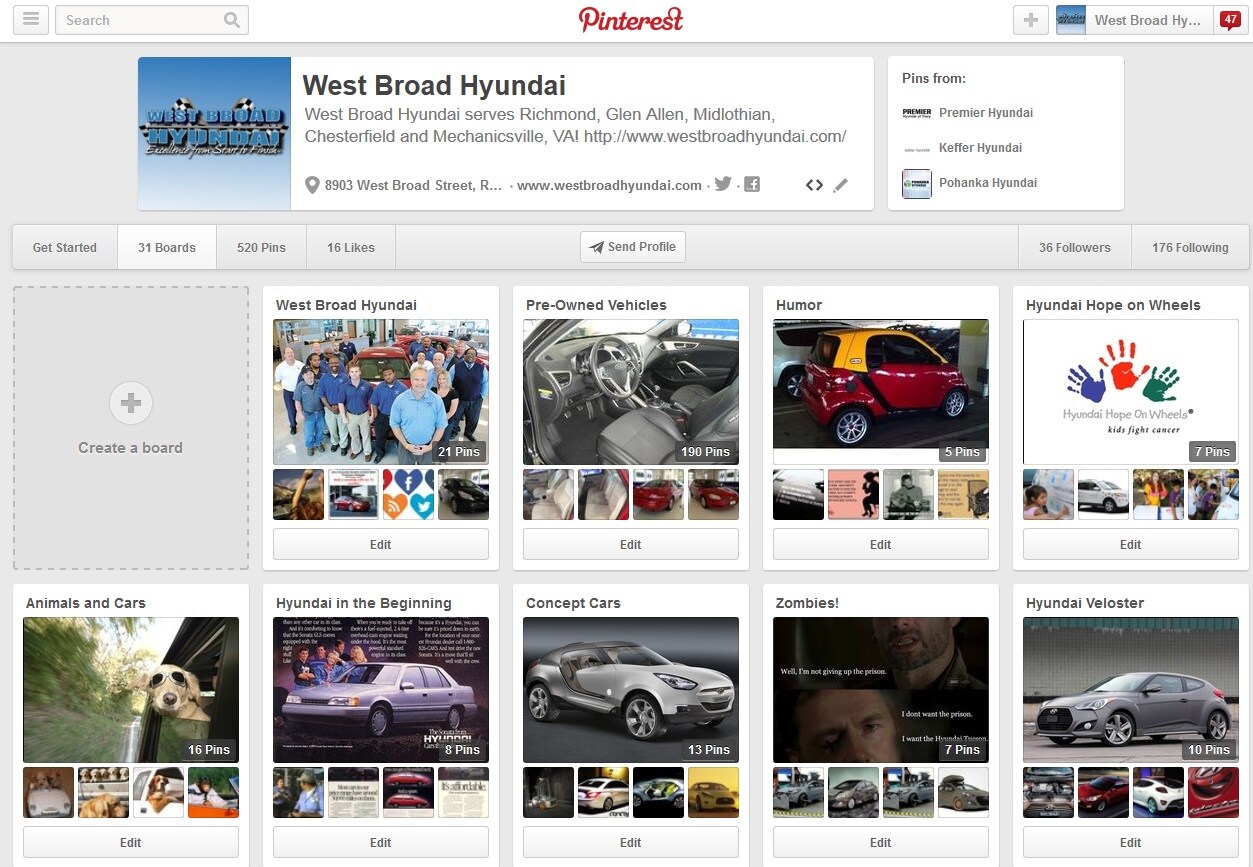This screenshot has height=867, width=1253.
Task: Click the 8903 West Broad Street address
Action: (x=414, y=185)
